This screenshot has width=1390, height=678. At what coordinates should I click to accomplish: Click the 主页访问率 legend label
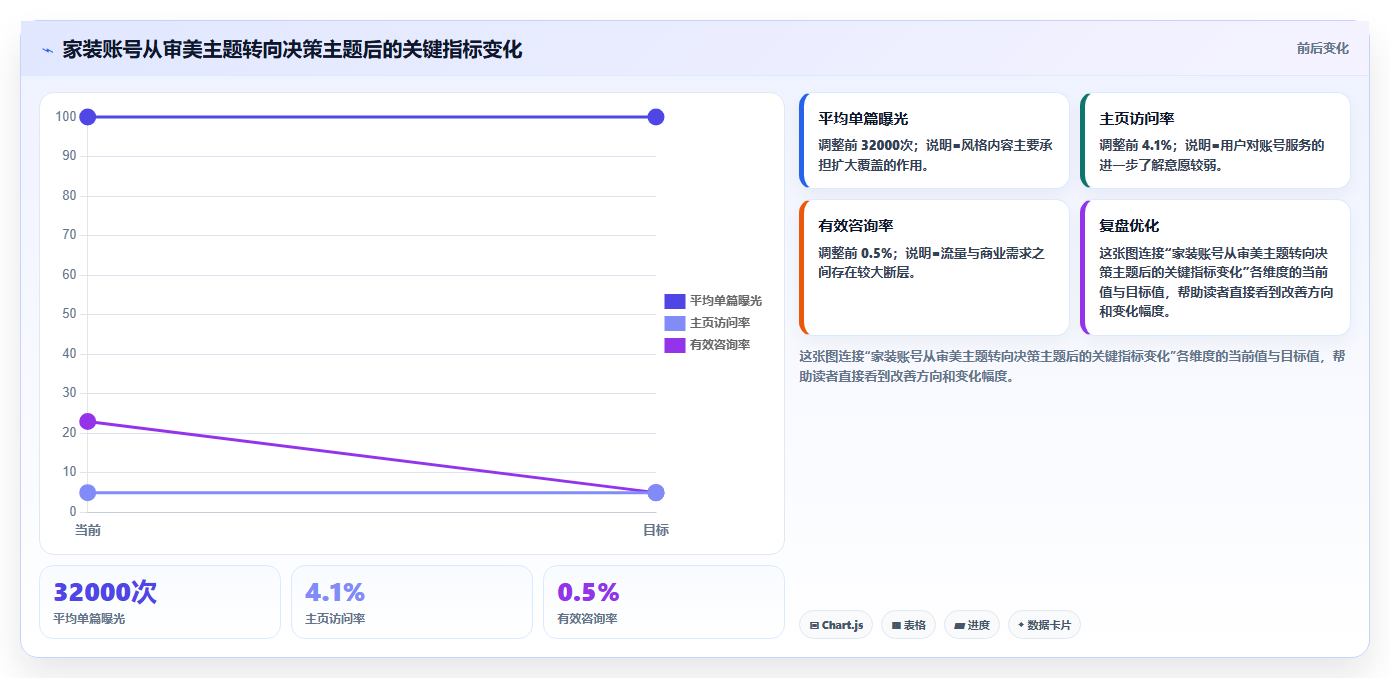tap(720, 323)
